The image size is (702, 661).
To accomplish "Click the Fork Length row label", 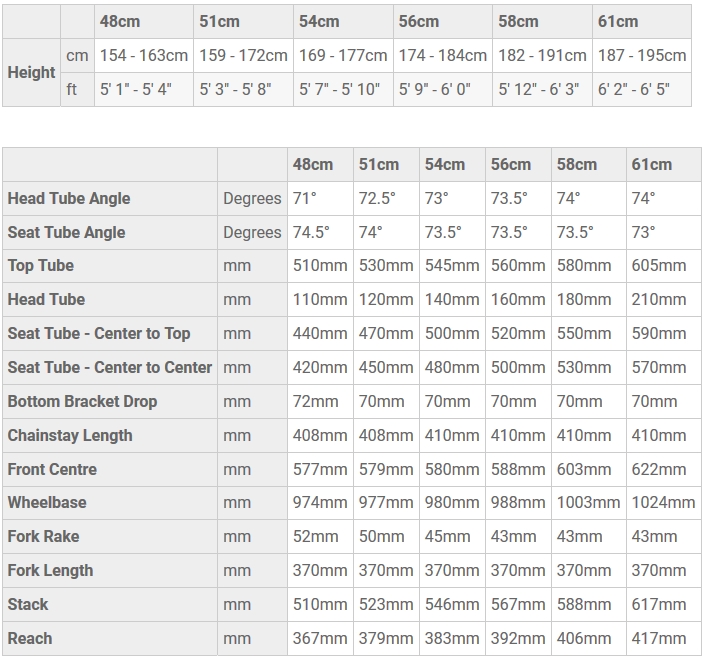I will click(50, 571).
